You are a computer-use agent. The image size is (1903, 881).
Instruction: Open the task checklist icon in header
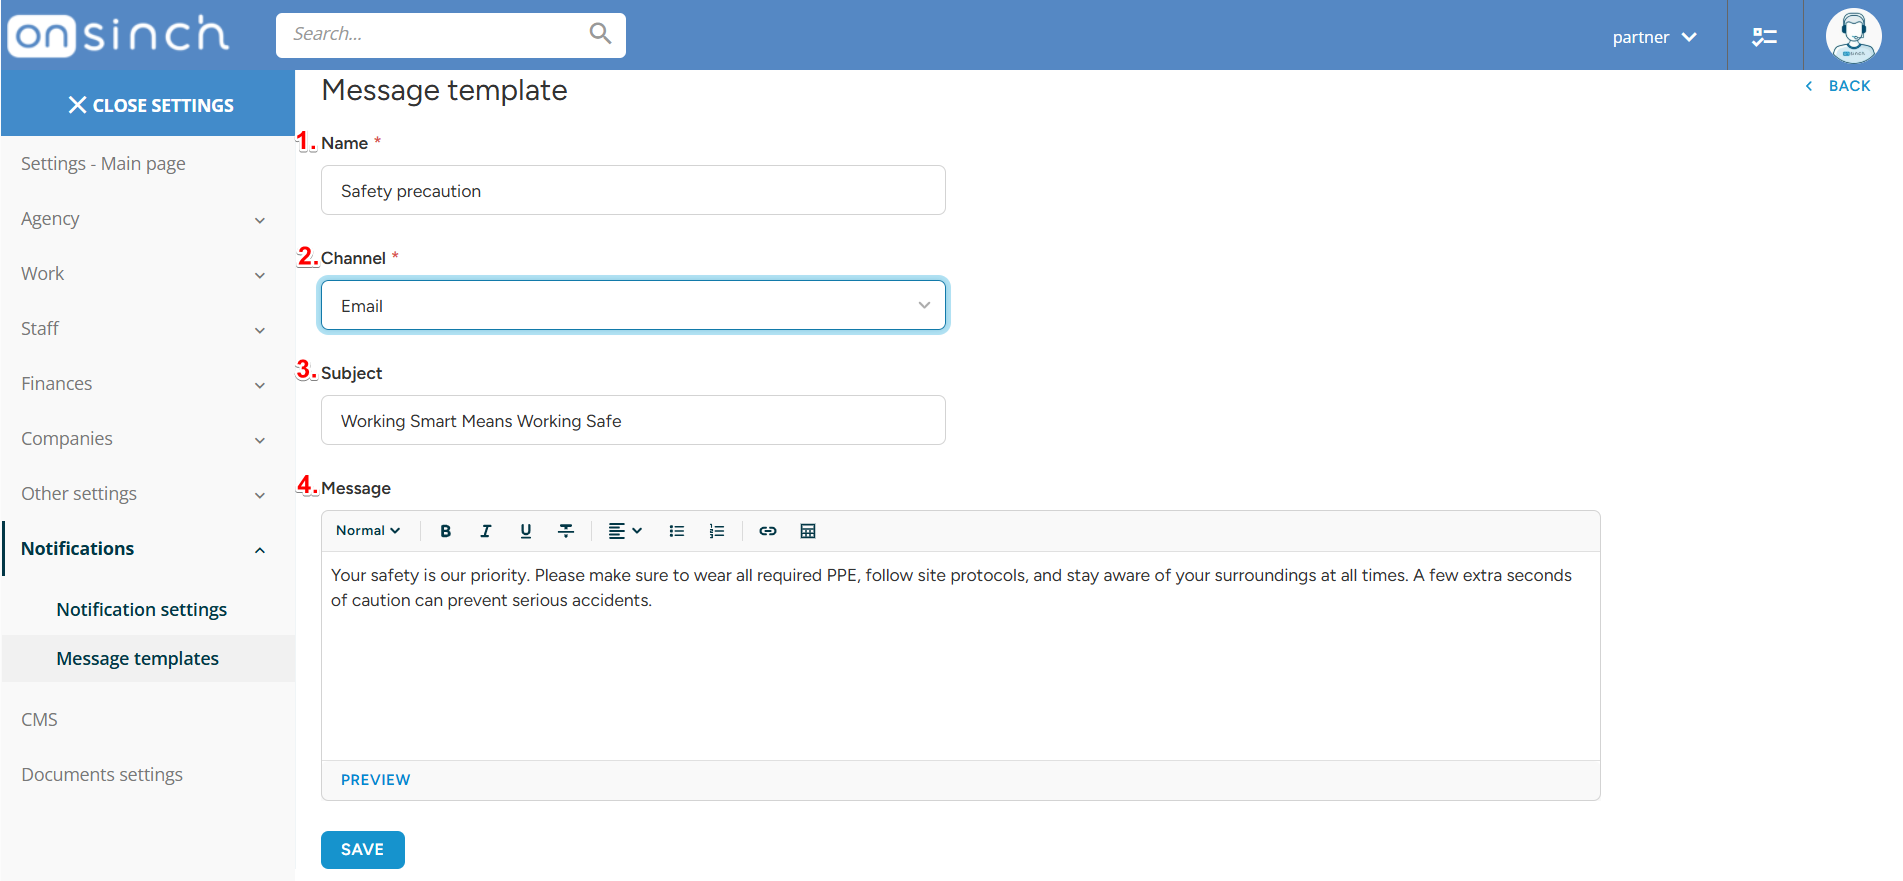pos(1764,37)
